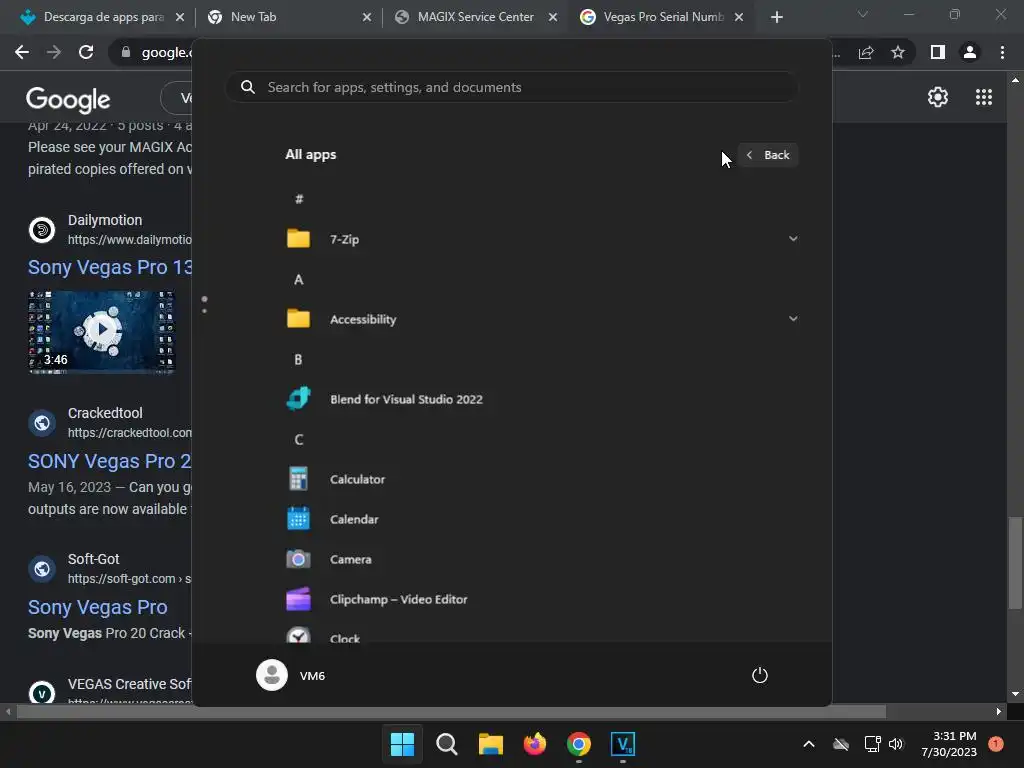Viewport: 1024px width, 768px height.
Task: Open the Chrome profile button
Action: [970, 52]
